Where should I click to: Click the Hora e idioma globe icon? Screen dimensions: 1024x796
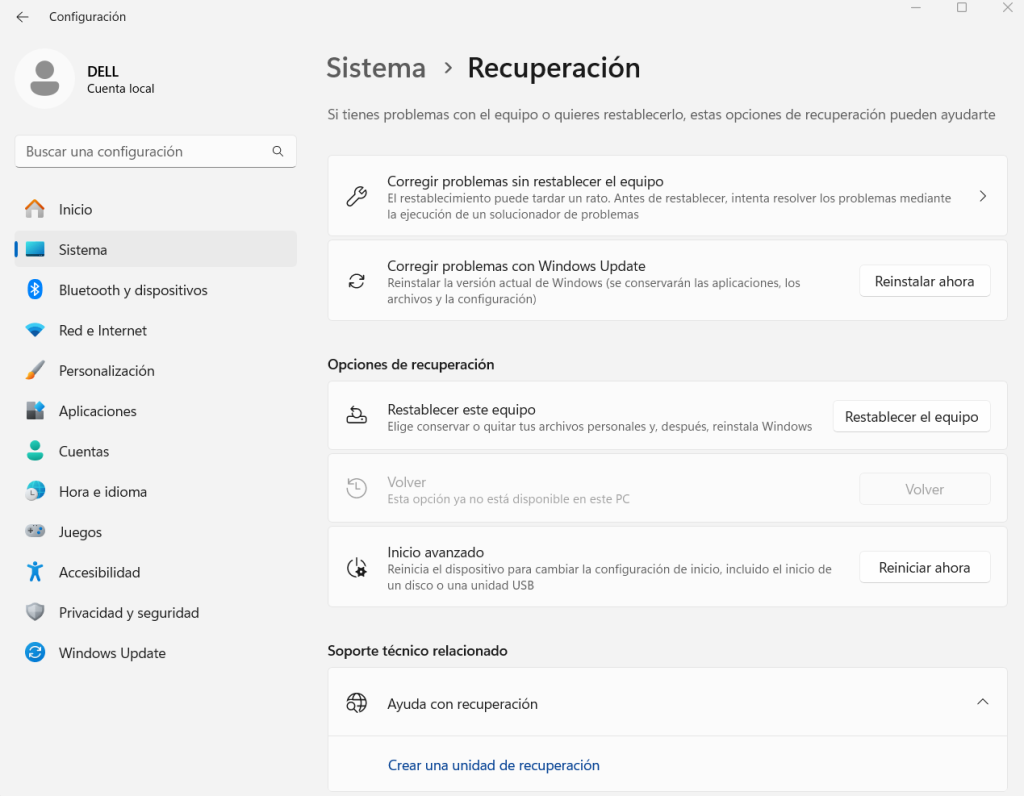(35, 491)
